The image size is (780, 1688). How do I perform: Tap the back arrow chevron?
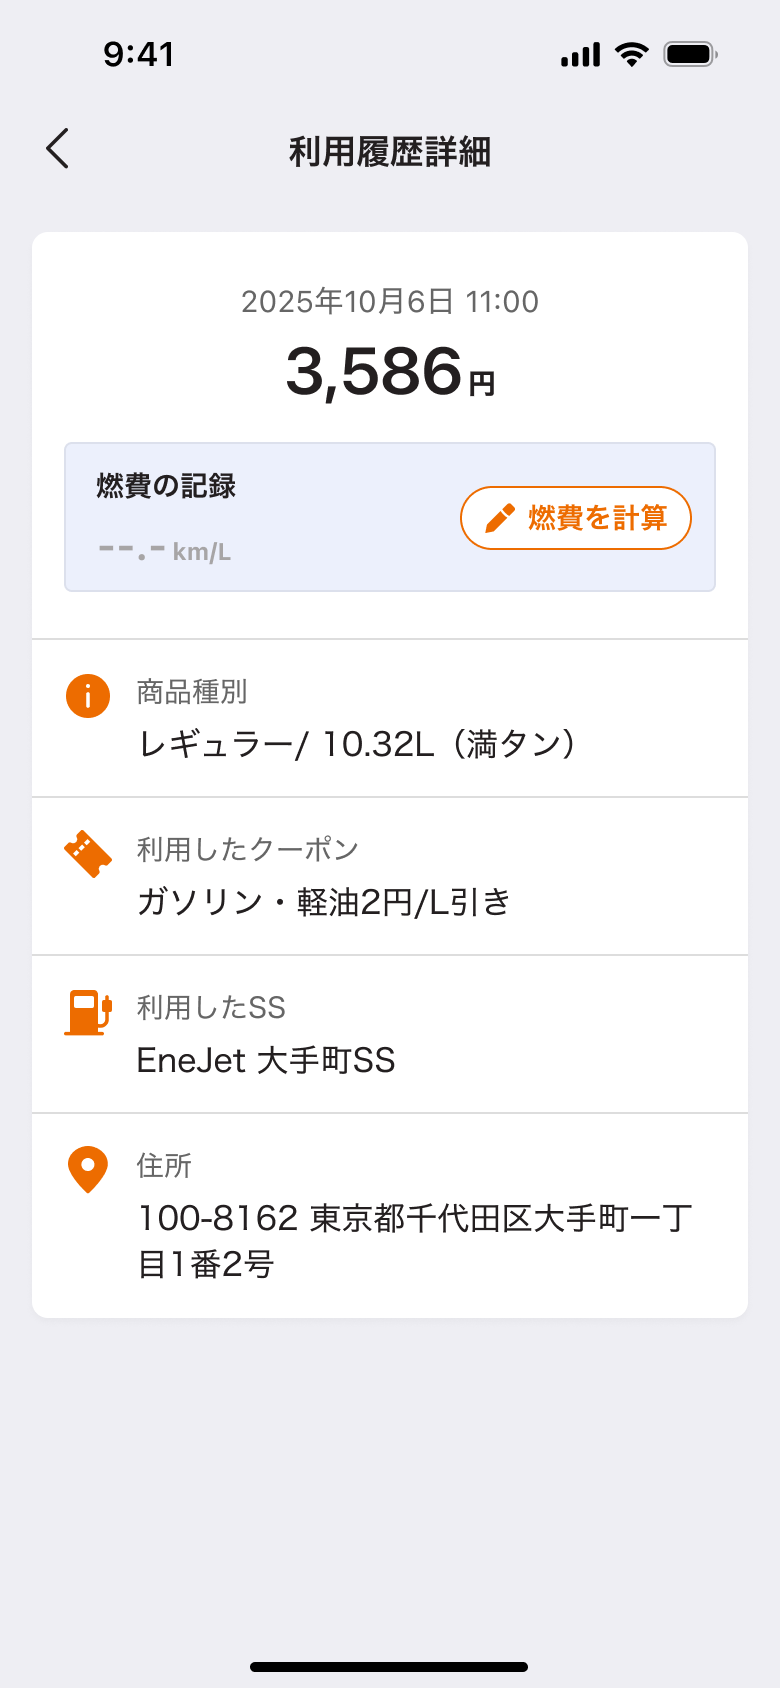(x=58, y=149)
